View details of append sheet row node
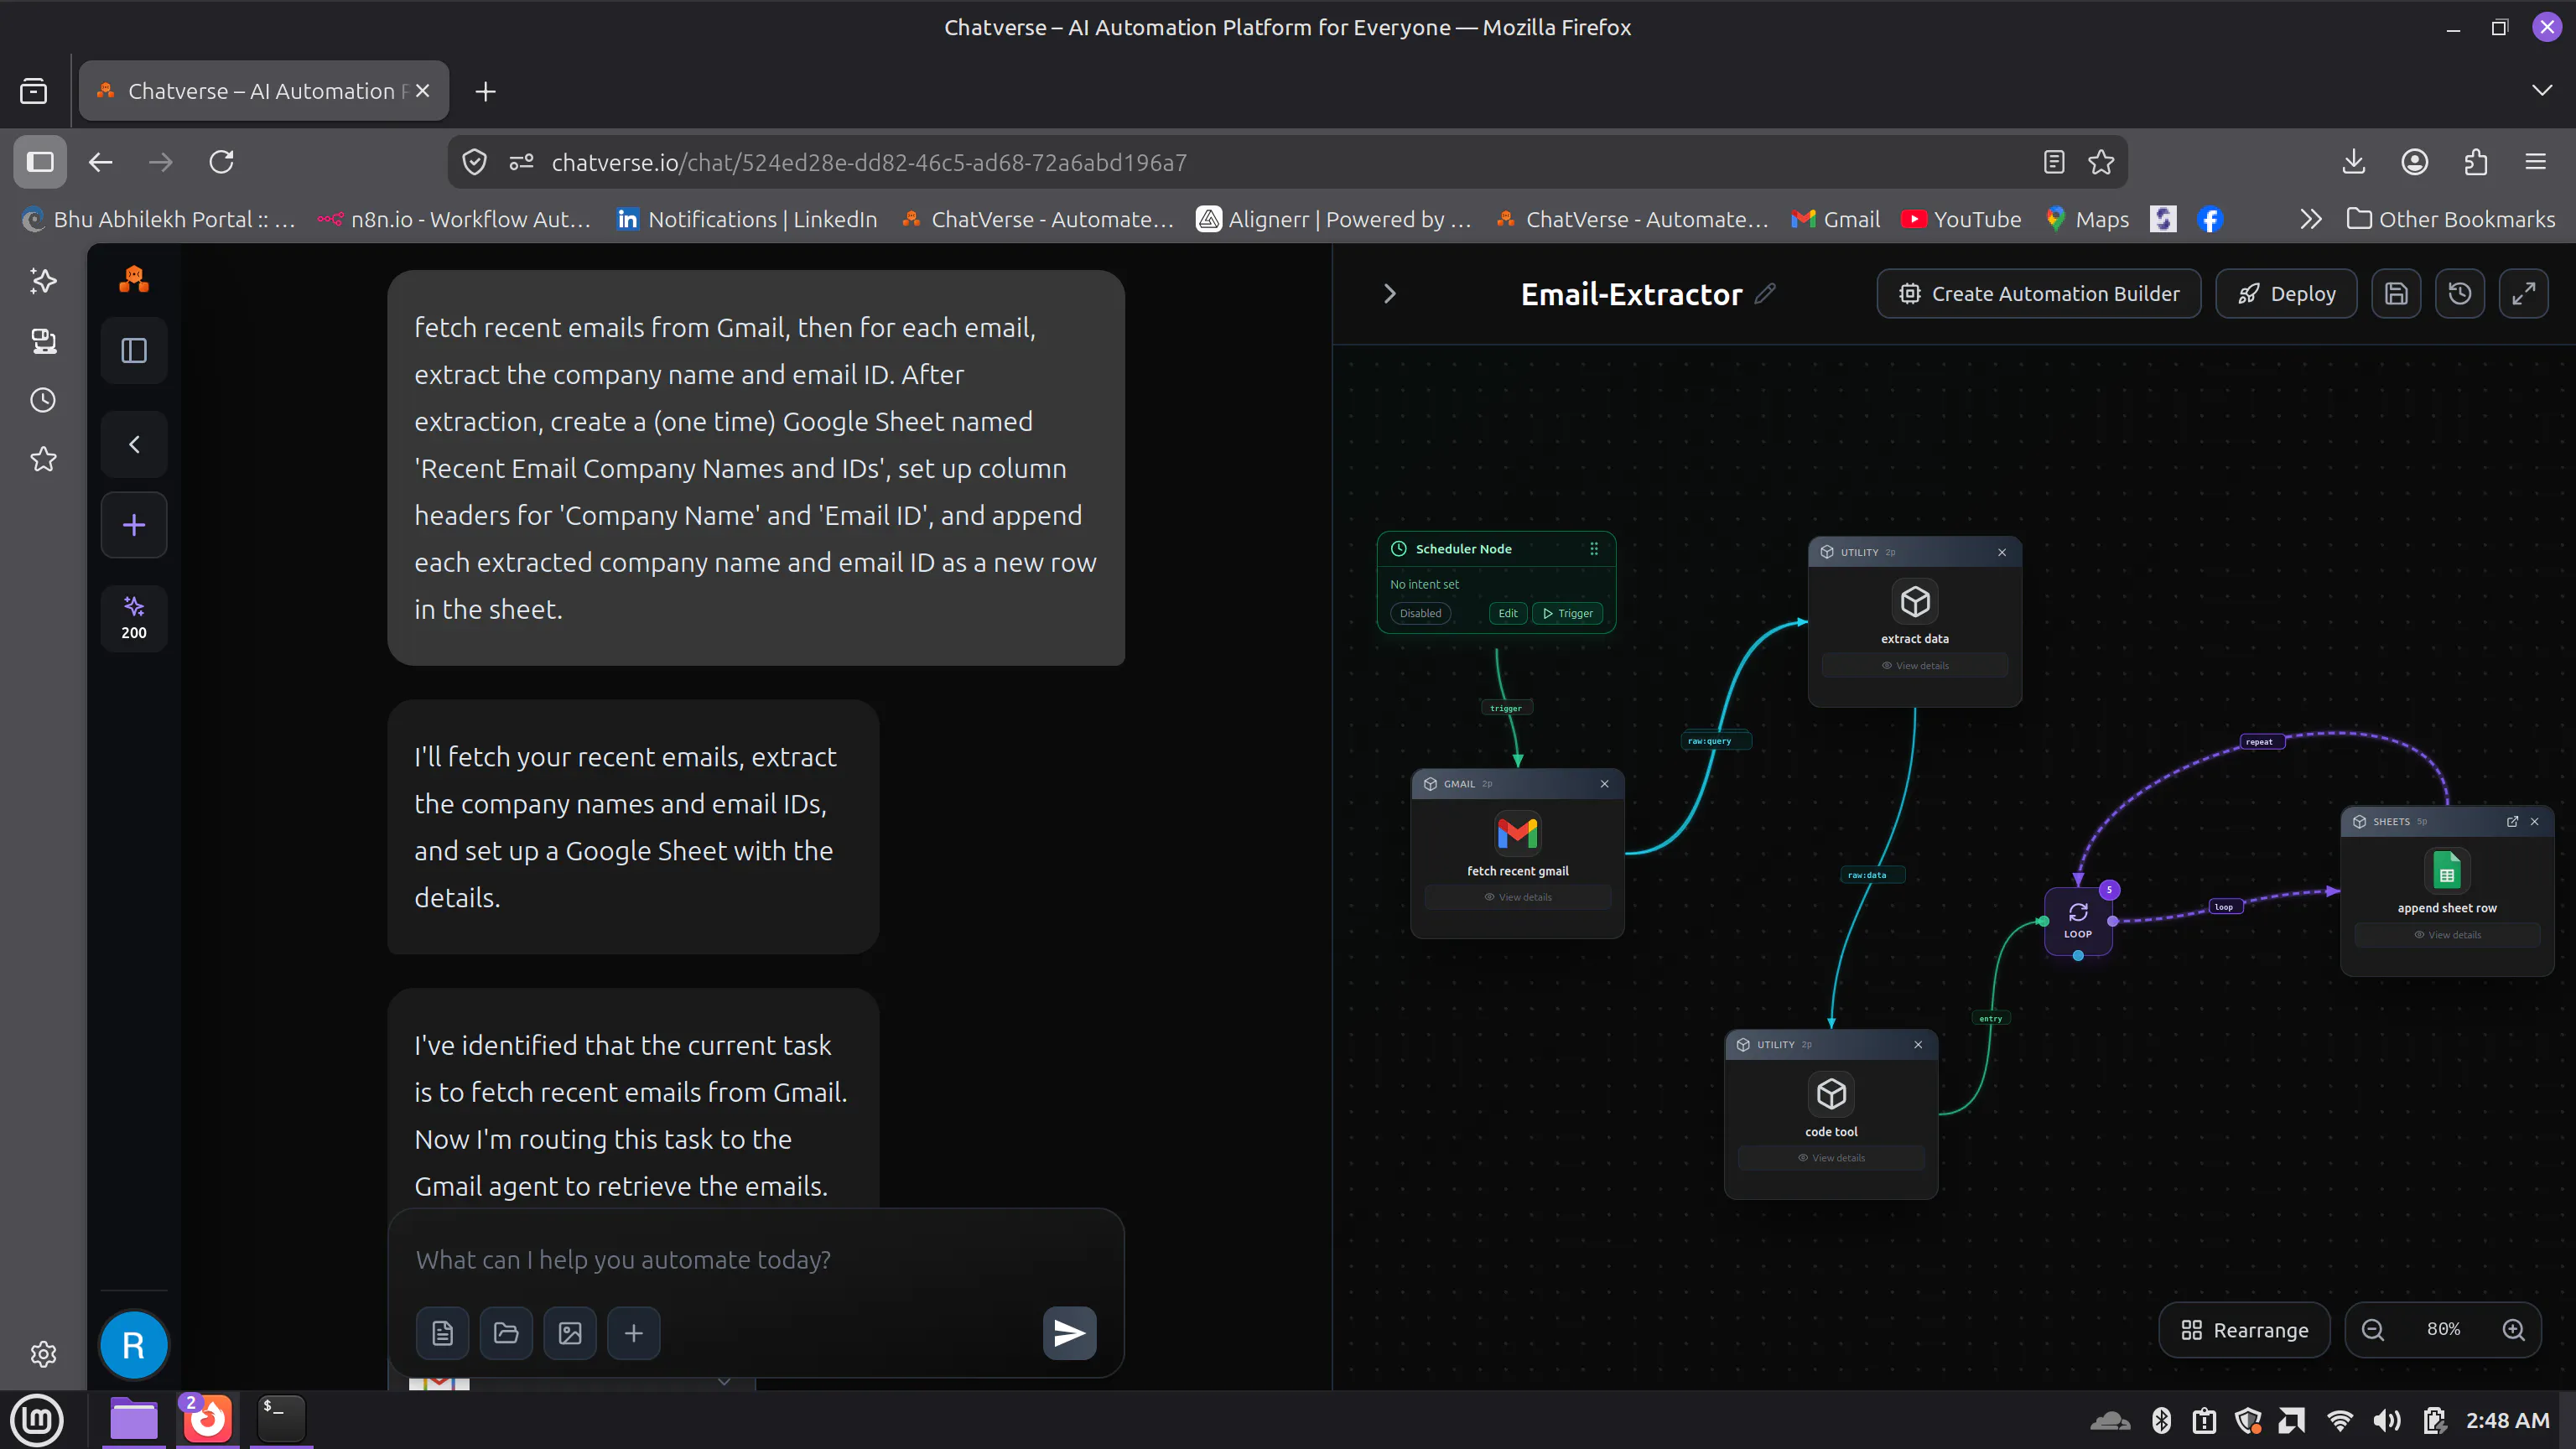The image size is (2576, 1449). (x=2447, y=935)
